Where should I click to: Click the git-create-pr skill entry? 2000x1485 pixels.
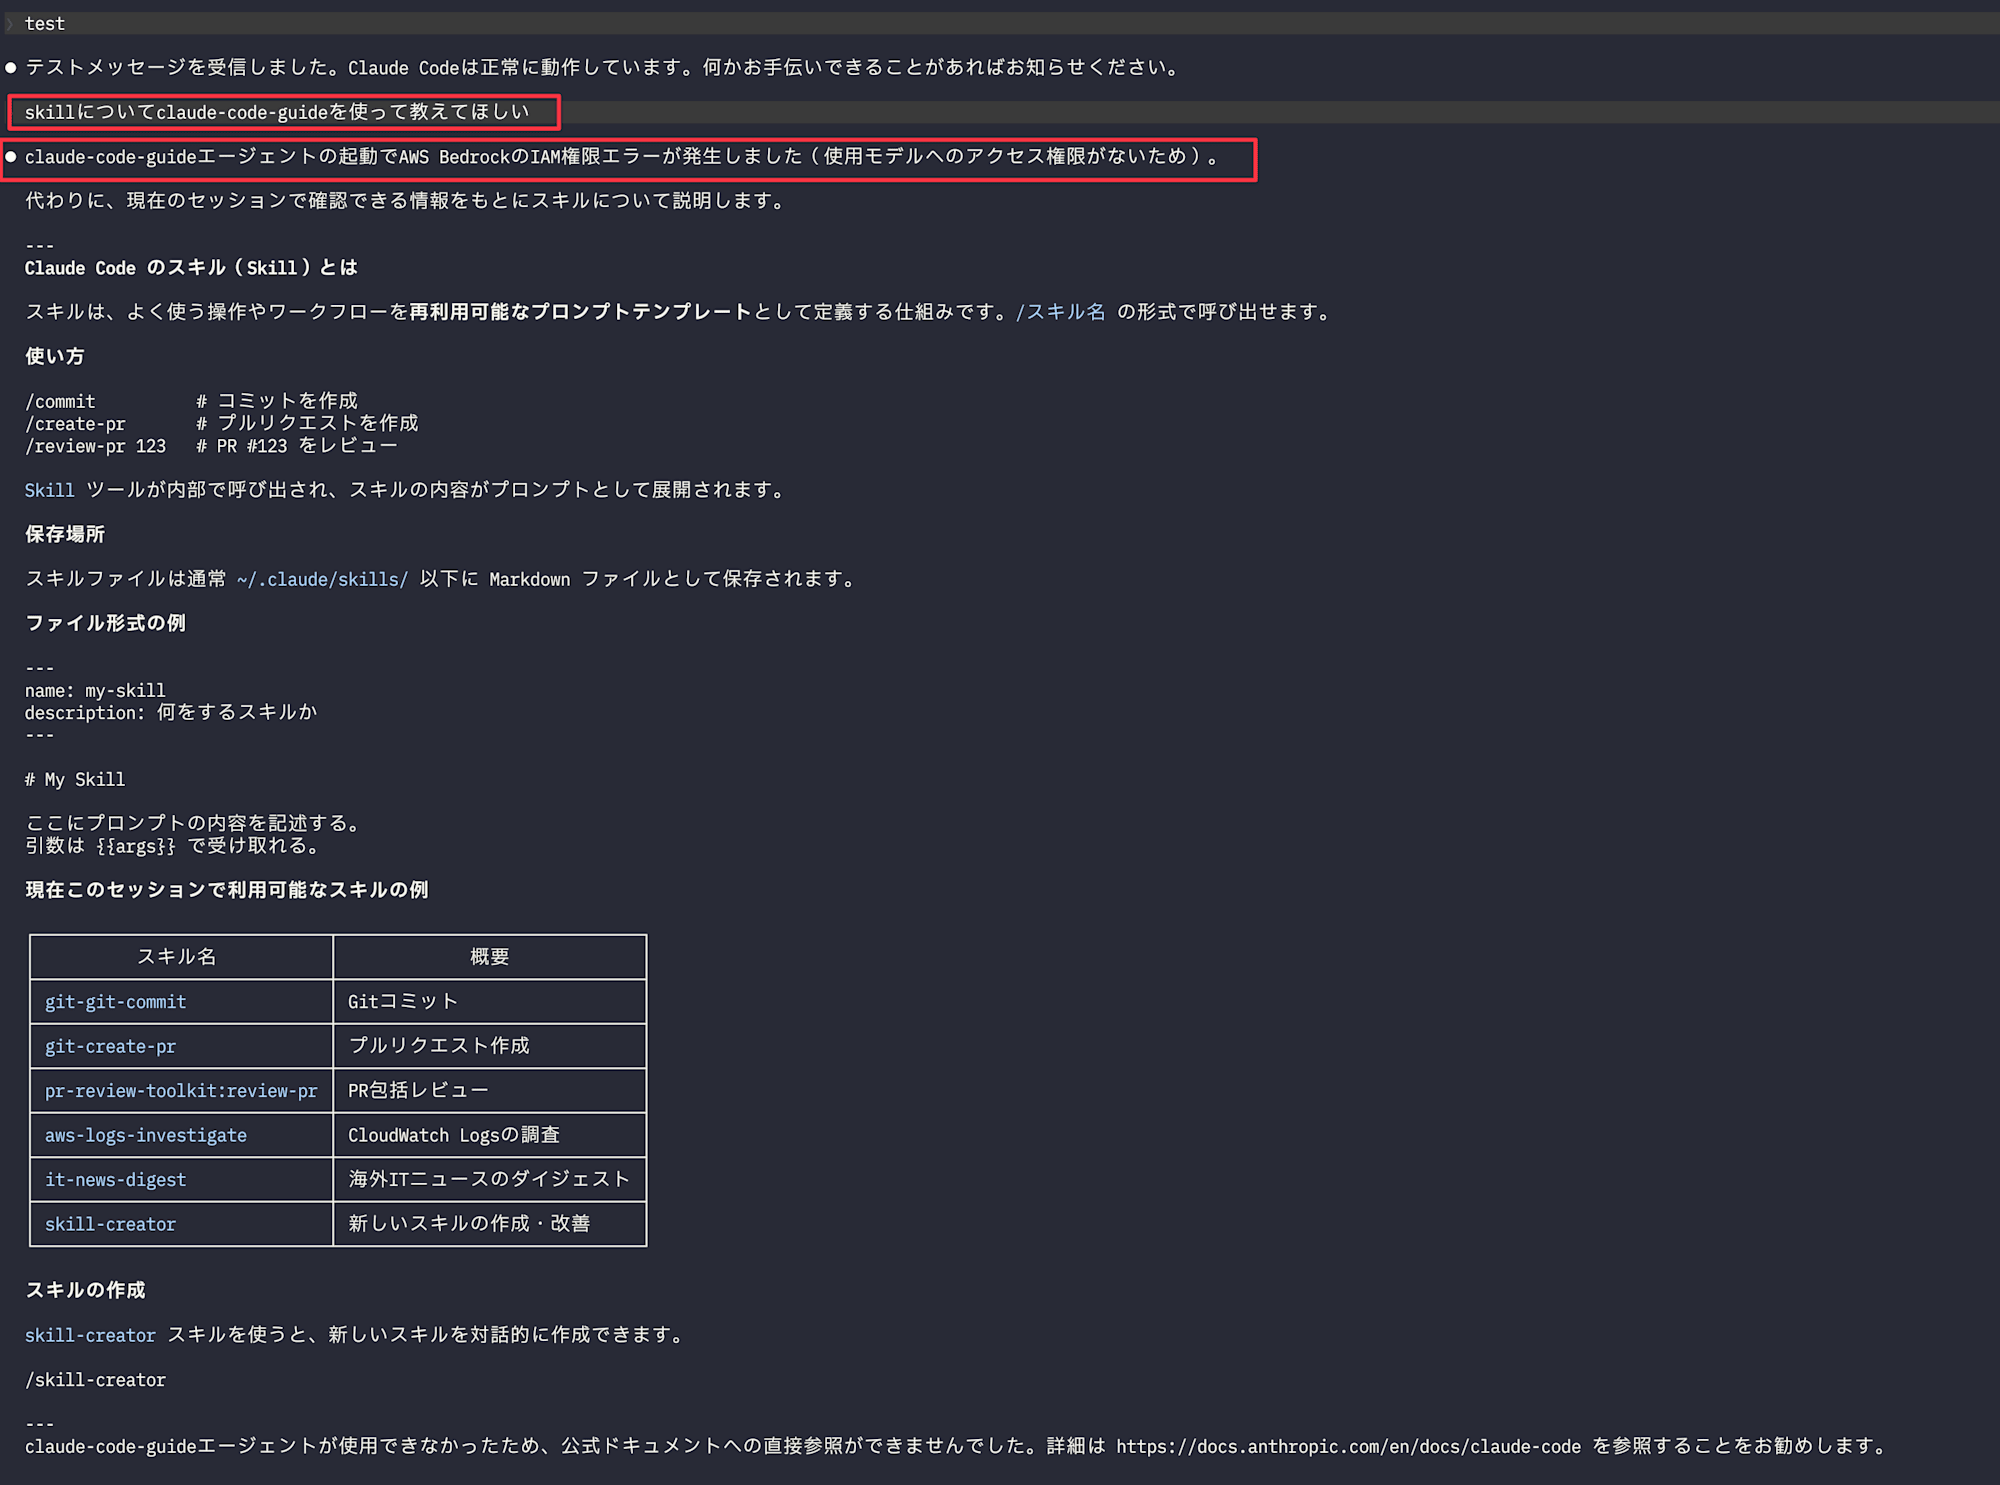coord(110,1046)
